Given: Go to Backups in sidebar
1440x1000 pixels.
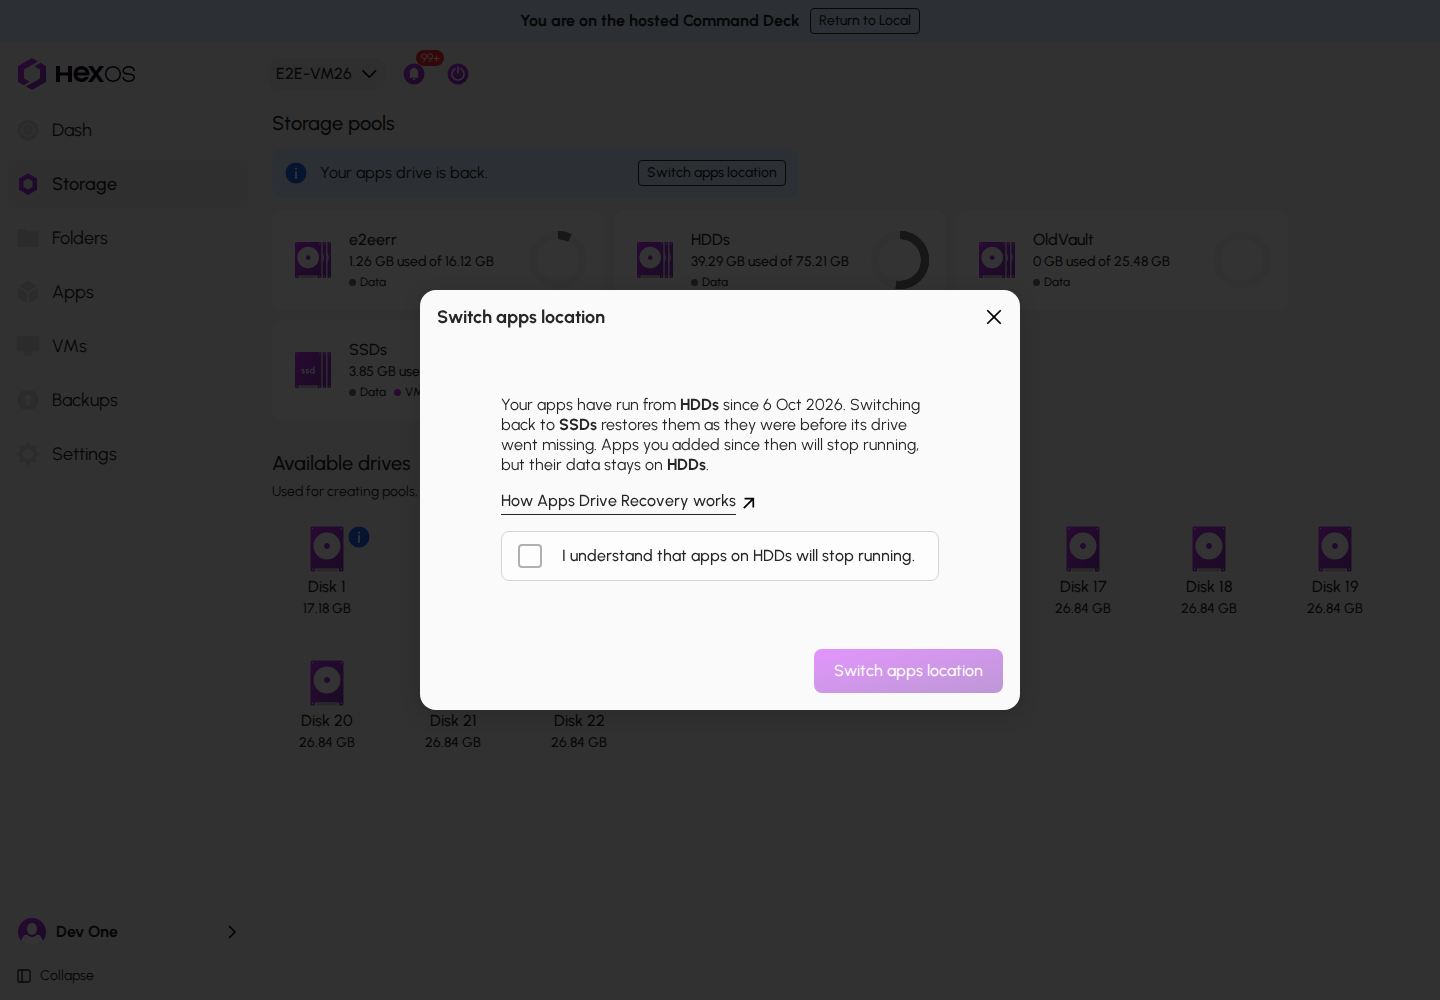Looking at the screenshot, I should pos(128,400).
